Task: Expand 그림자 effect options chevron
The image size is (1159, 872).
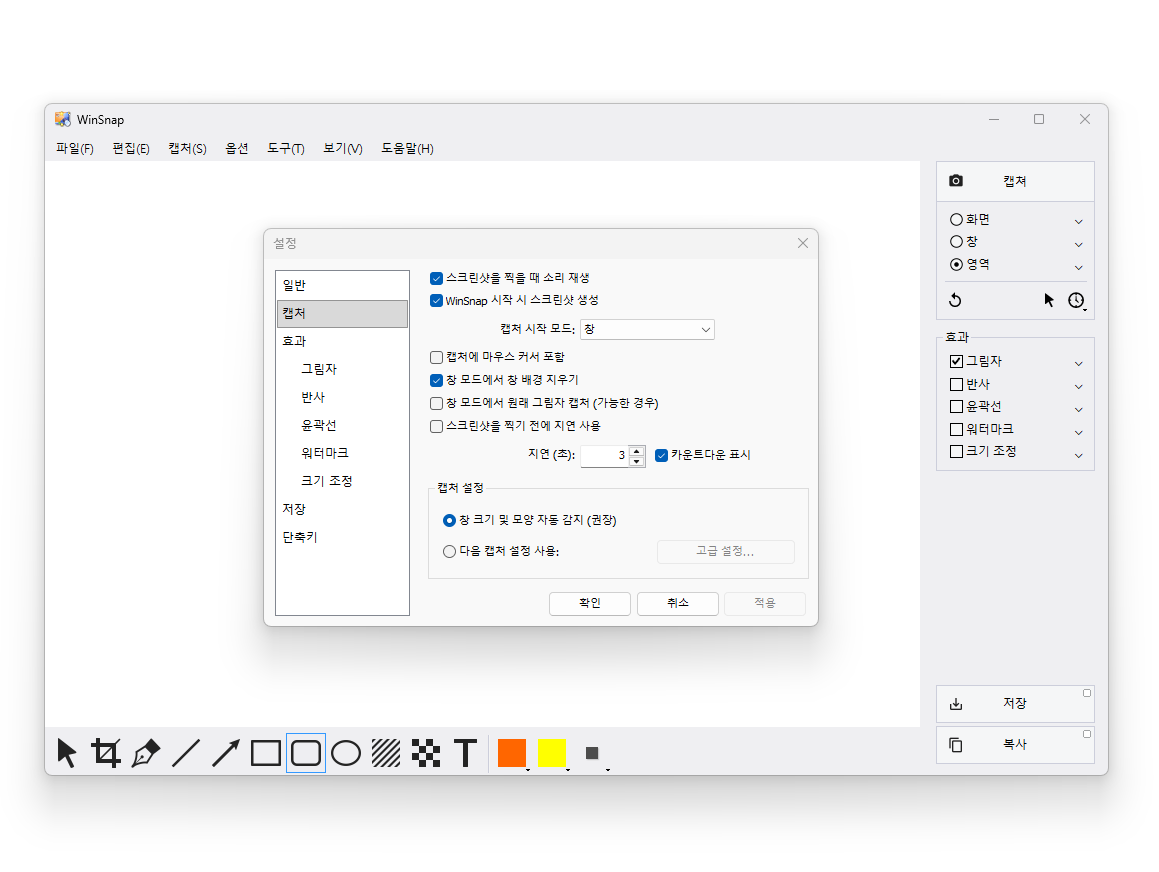Action: pyautogui.click(x=1078, y=364)
